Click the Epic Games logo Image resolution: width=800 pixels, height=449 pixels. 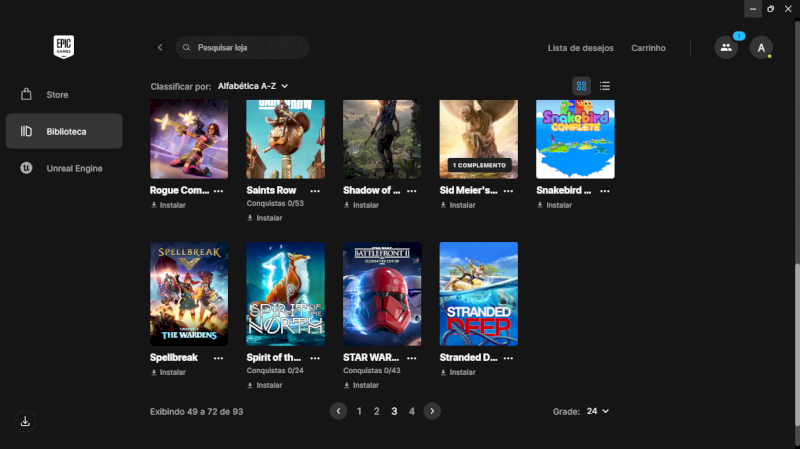(x=64, y=47)
